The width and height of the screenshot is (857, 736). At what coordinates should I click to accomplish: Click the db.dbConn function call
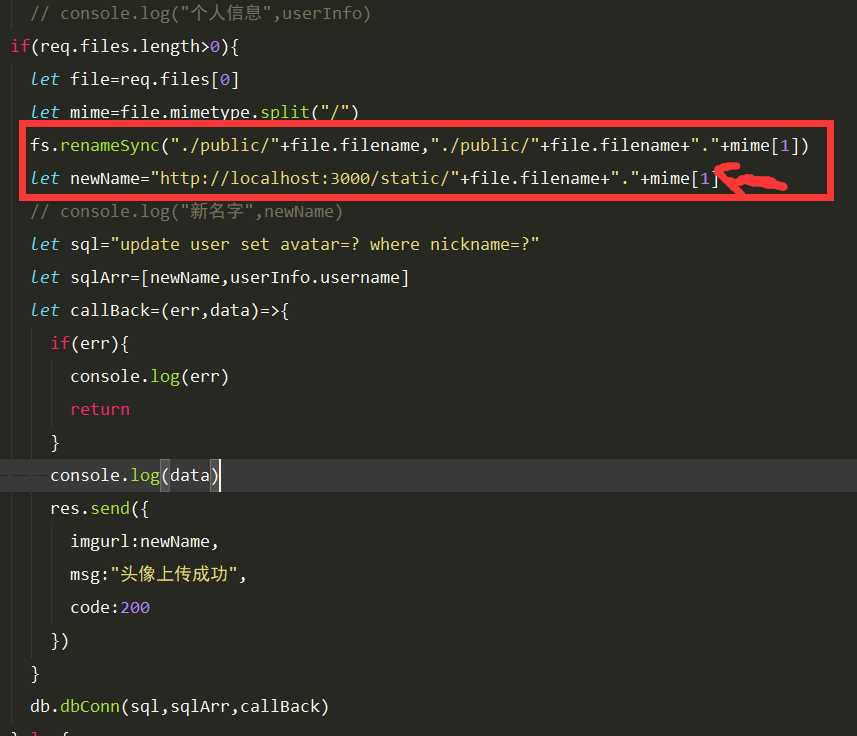click(179, 706)
